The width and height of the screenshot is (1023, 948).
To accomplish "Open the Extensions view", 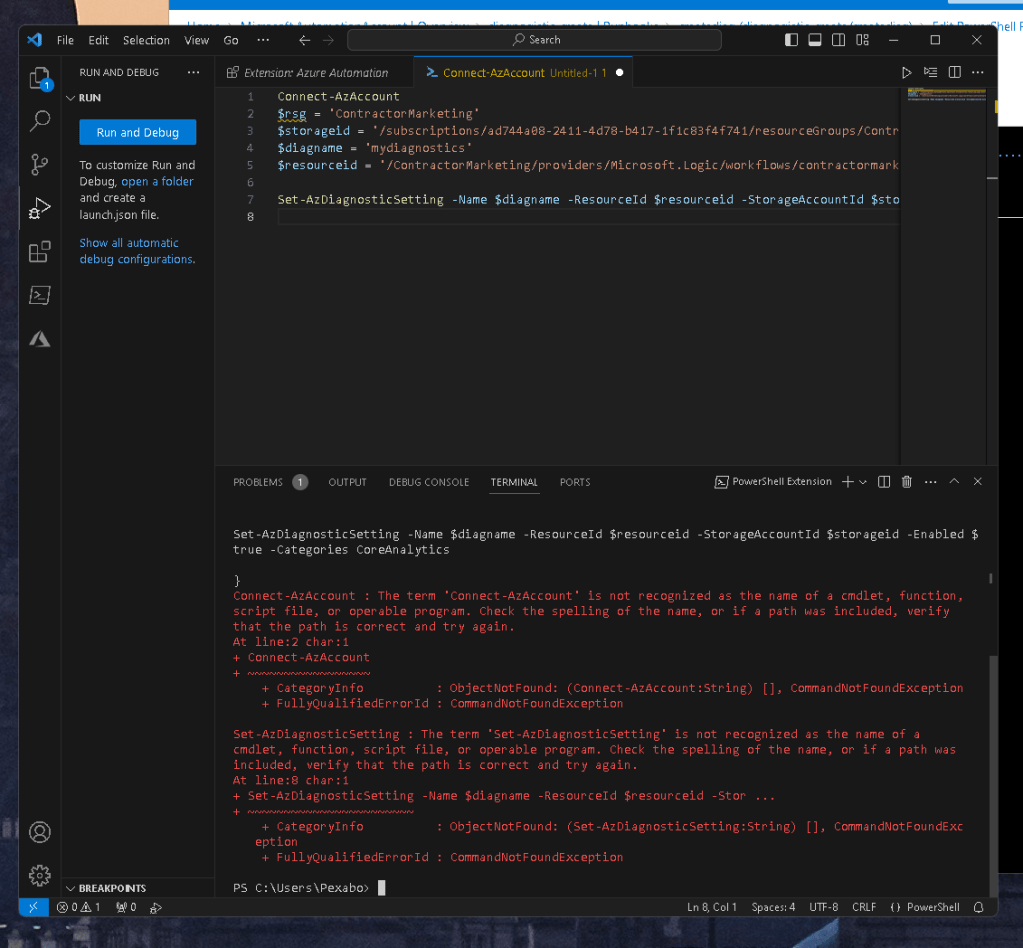I will coord(40,251).
